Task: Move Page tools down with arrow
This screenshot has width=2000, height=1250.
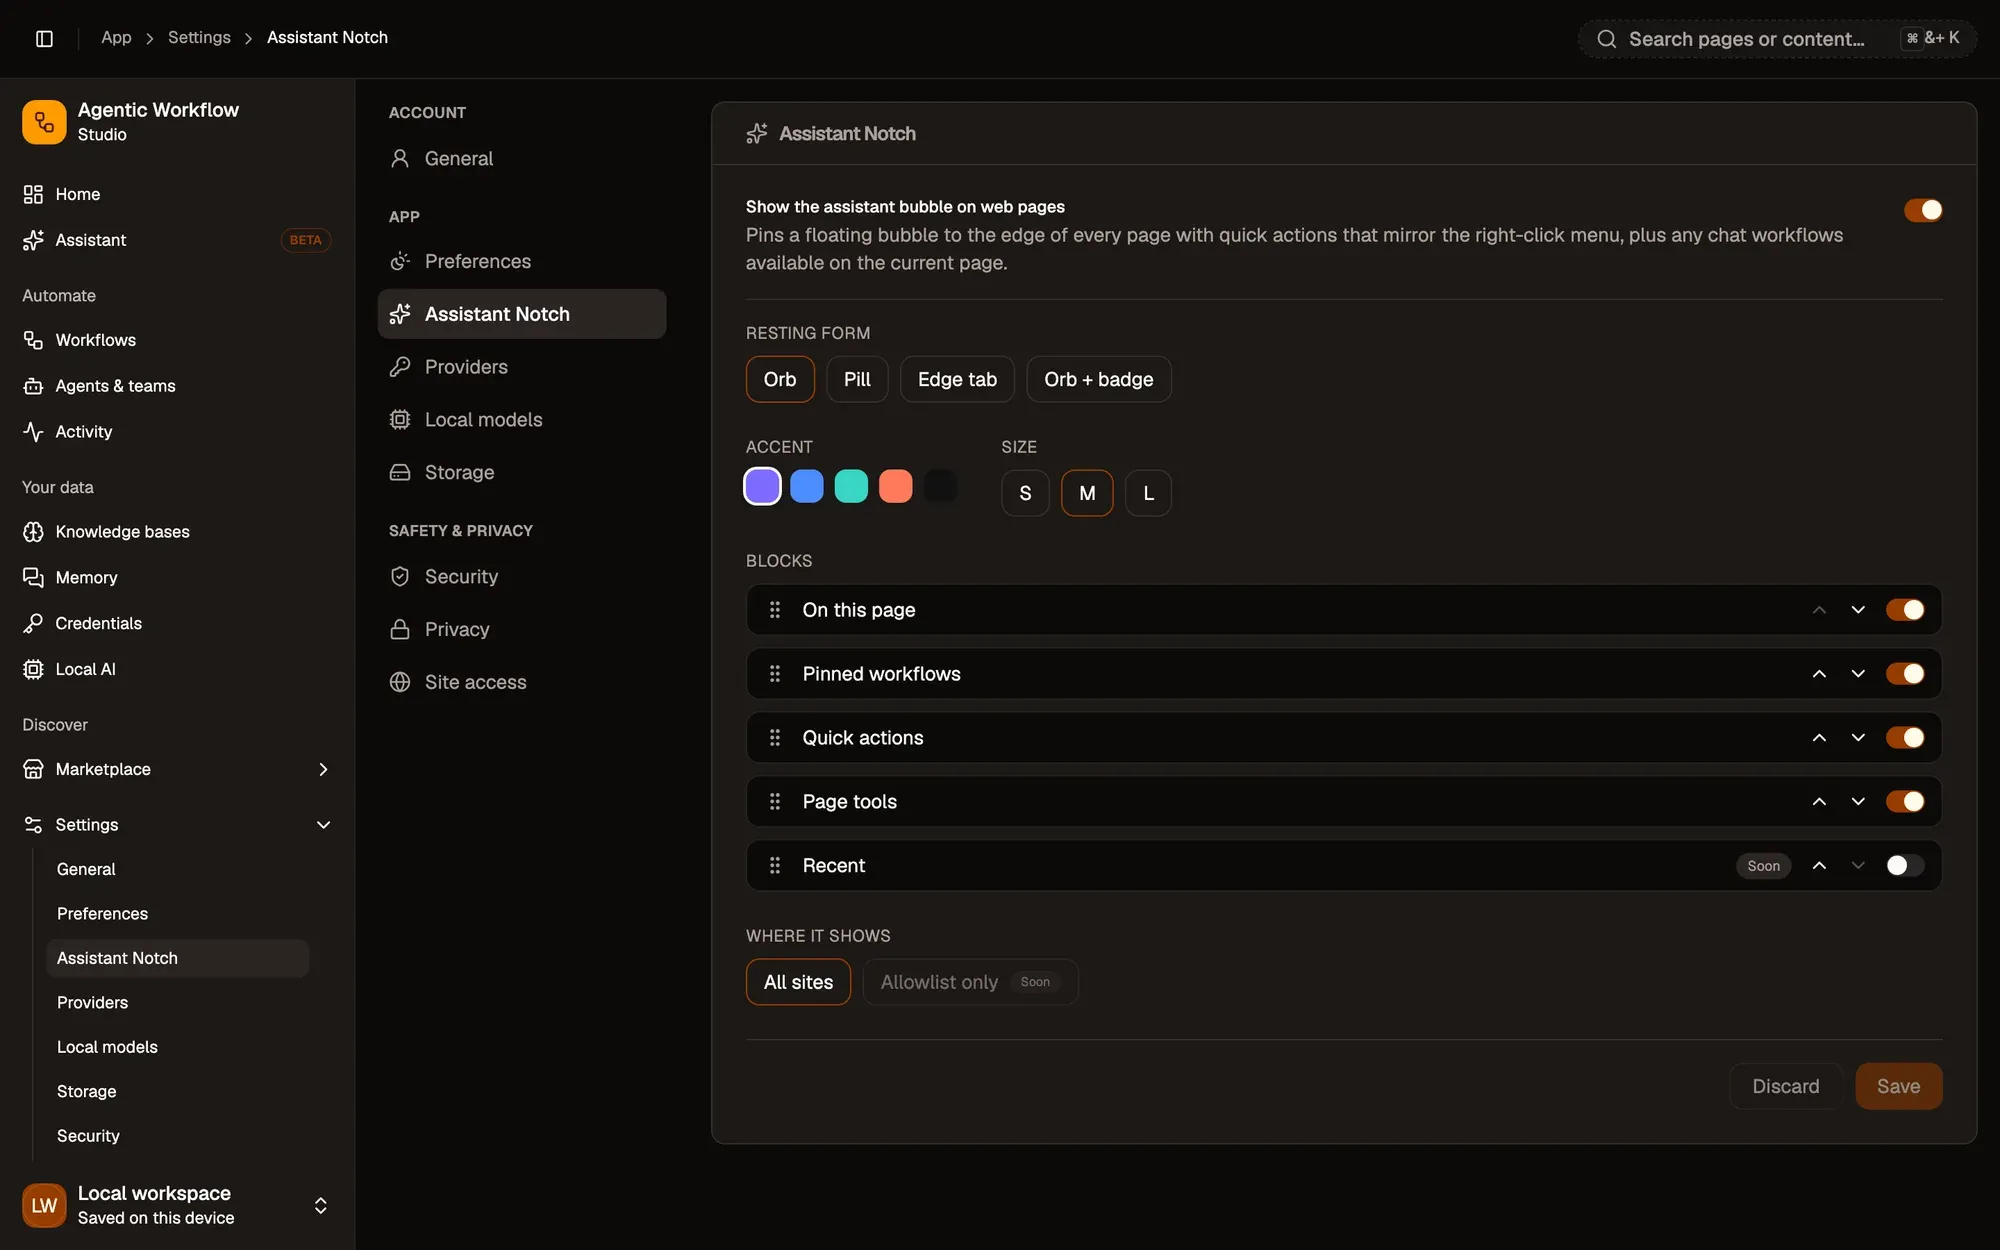Action: pos(1858,802)
